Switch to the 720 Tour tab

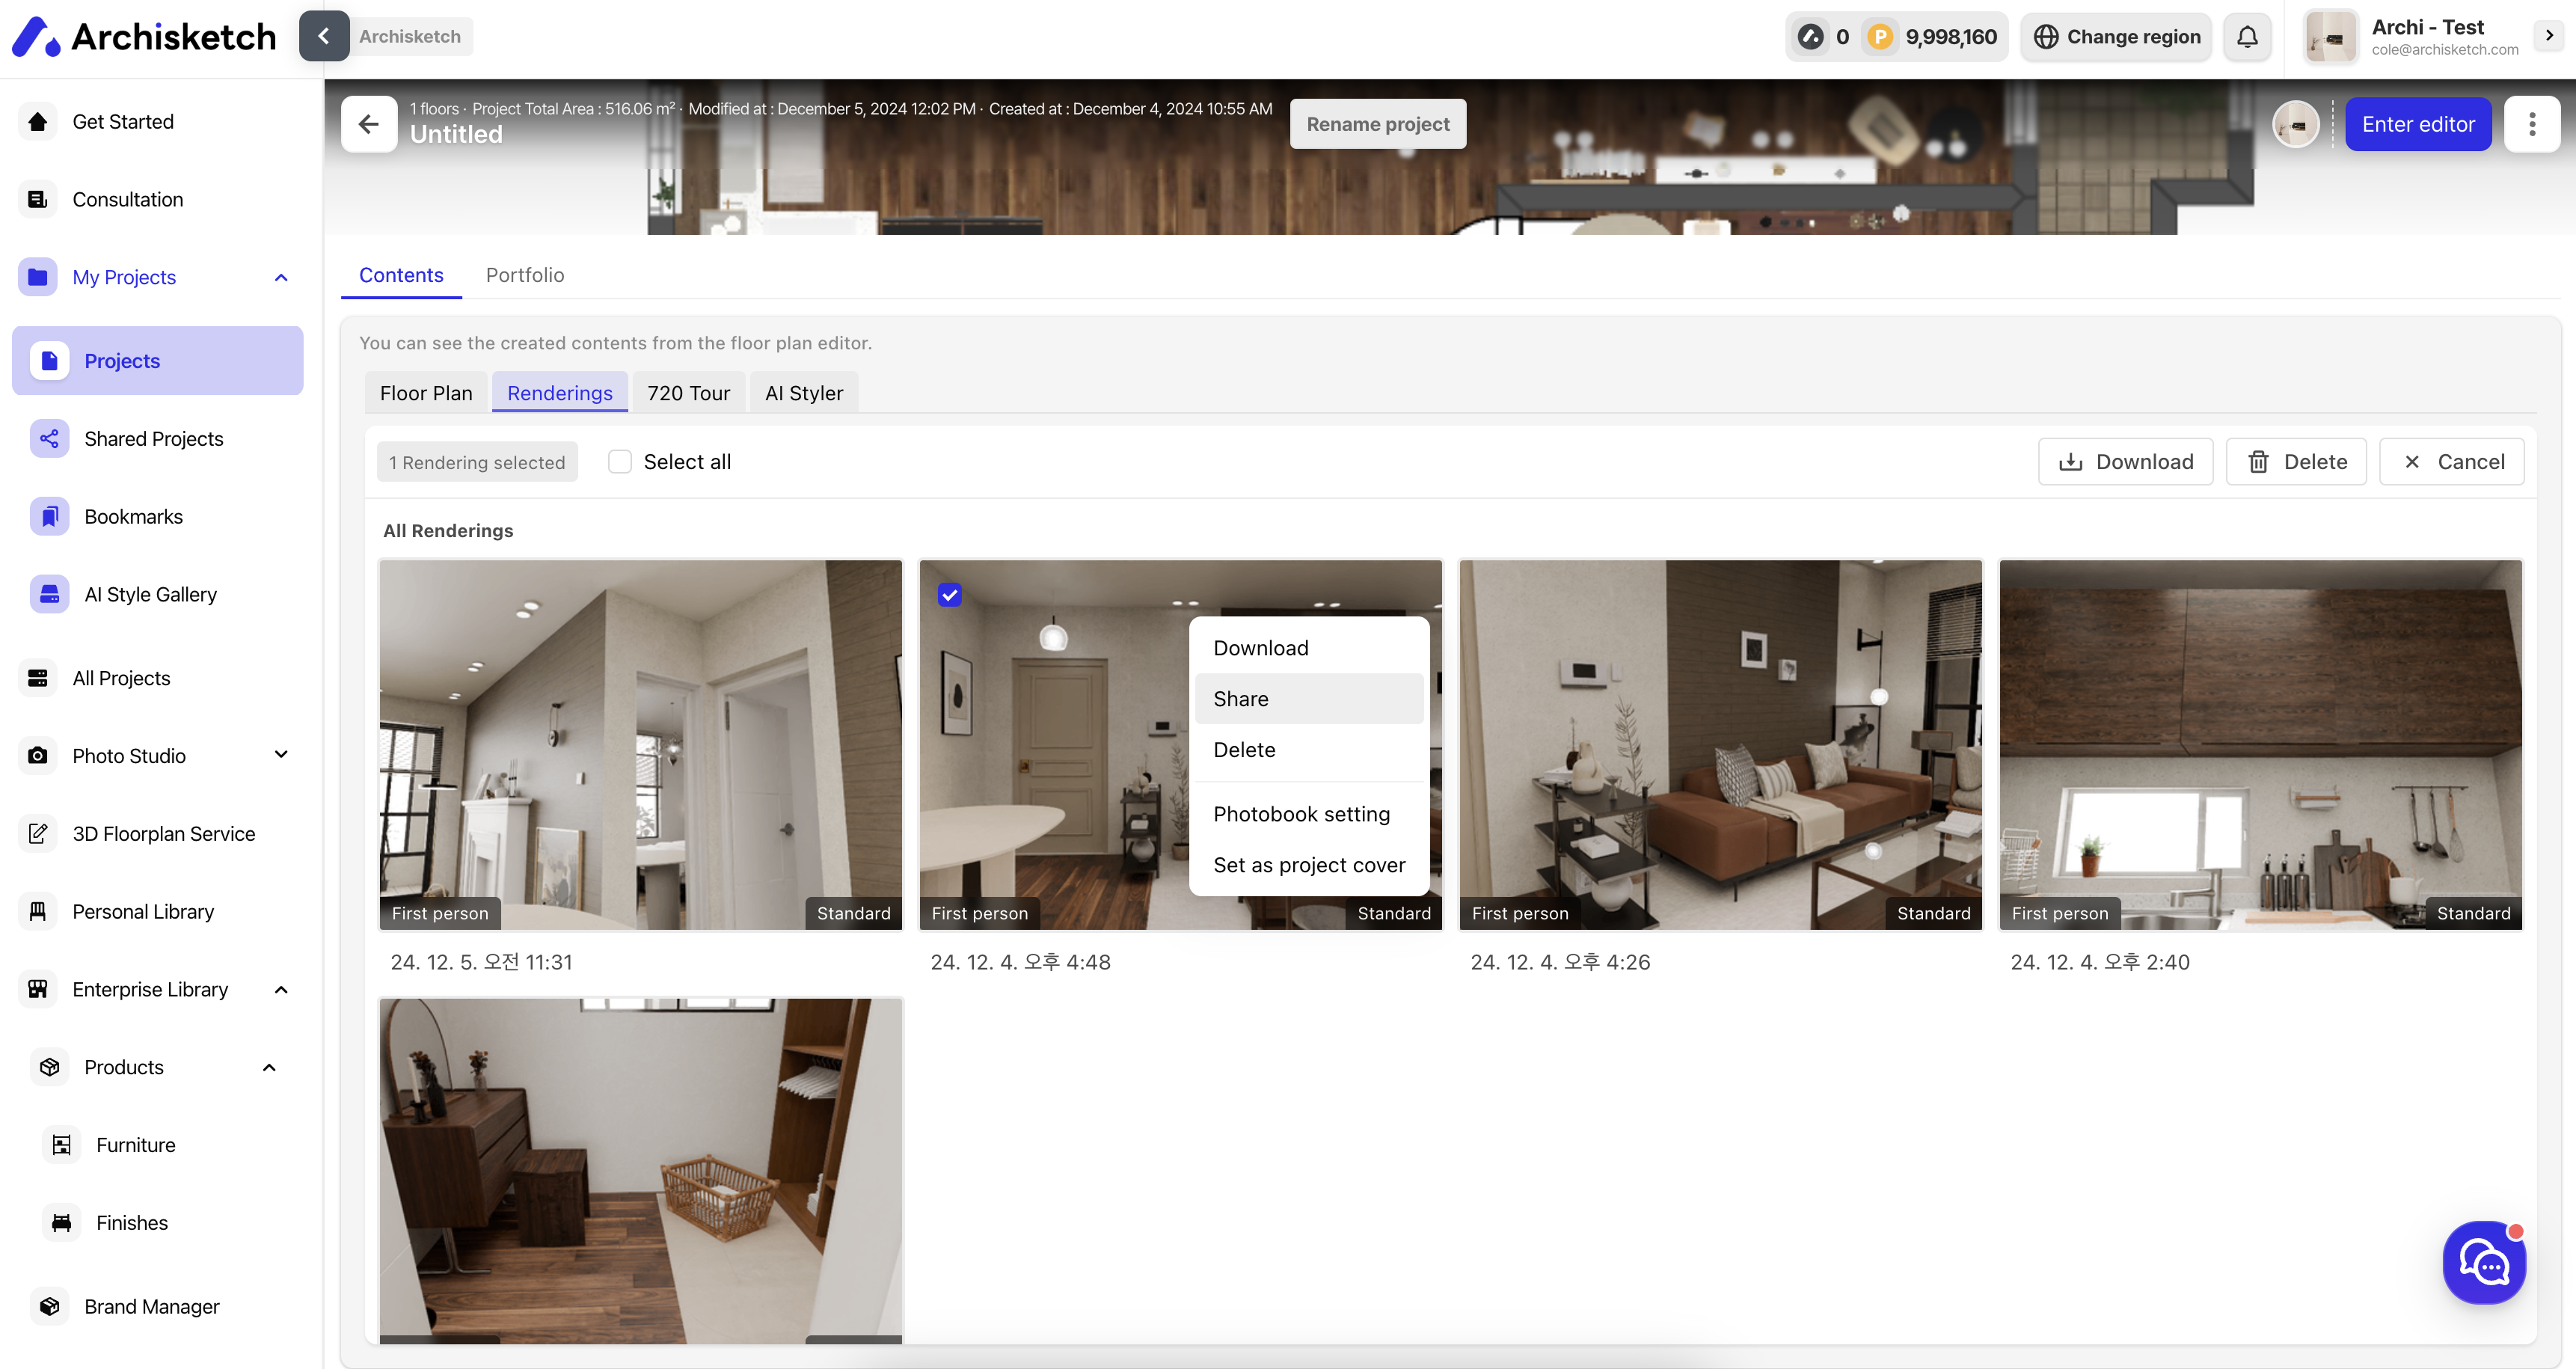click(688, 392)
